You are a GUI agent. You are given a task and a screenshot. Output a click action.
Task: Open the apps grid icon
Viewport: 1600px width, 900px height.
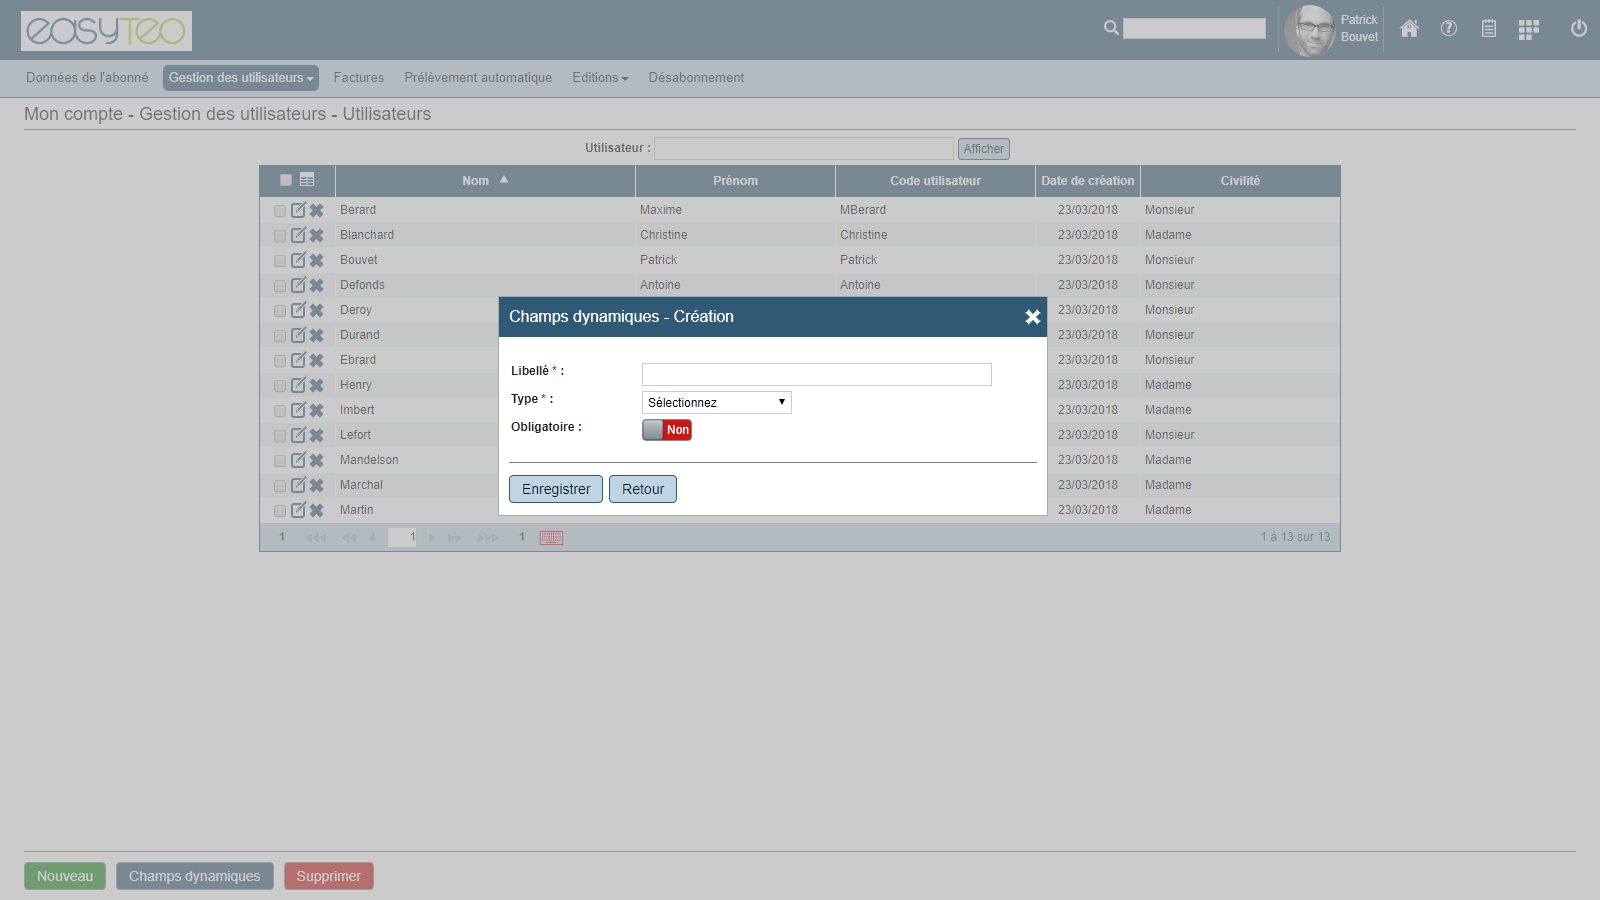pos(1528,30)
